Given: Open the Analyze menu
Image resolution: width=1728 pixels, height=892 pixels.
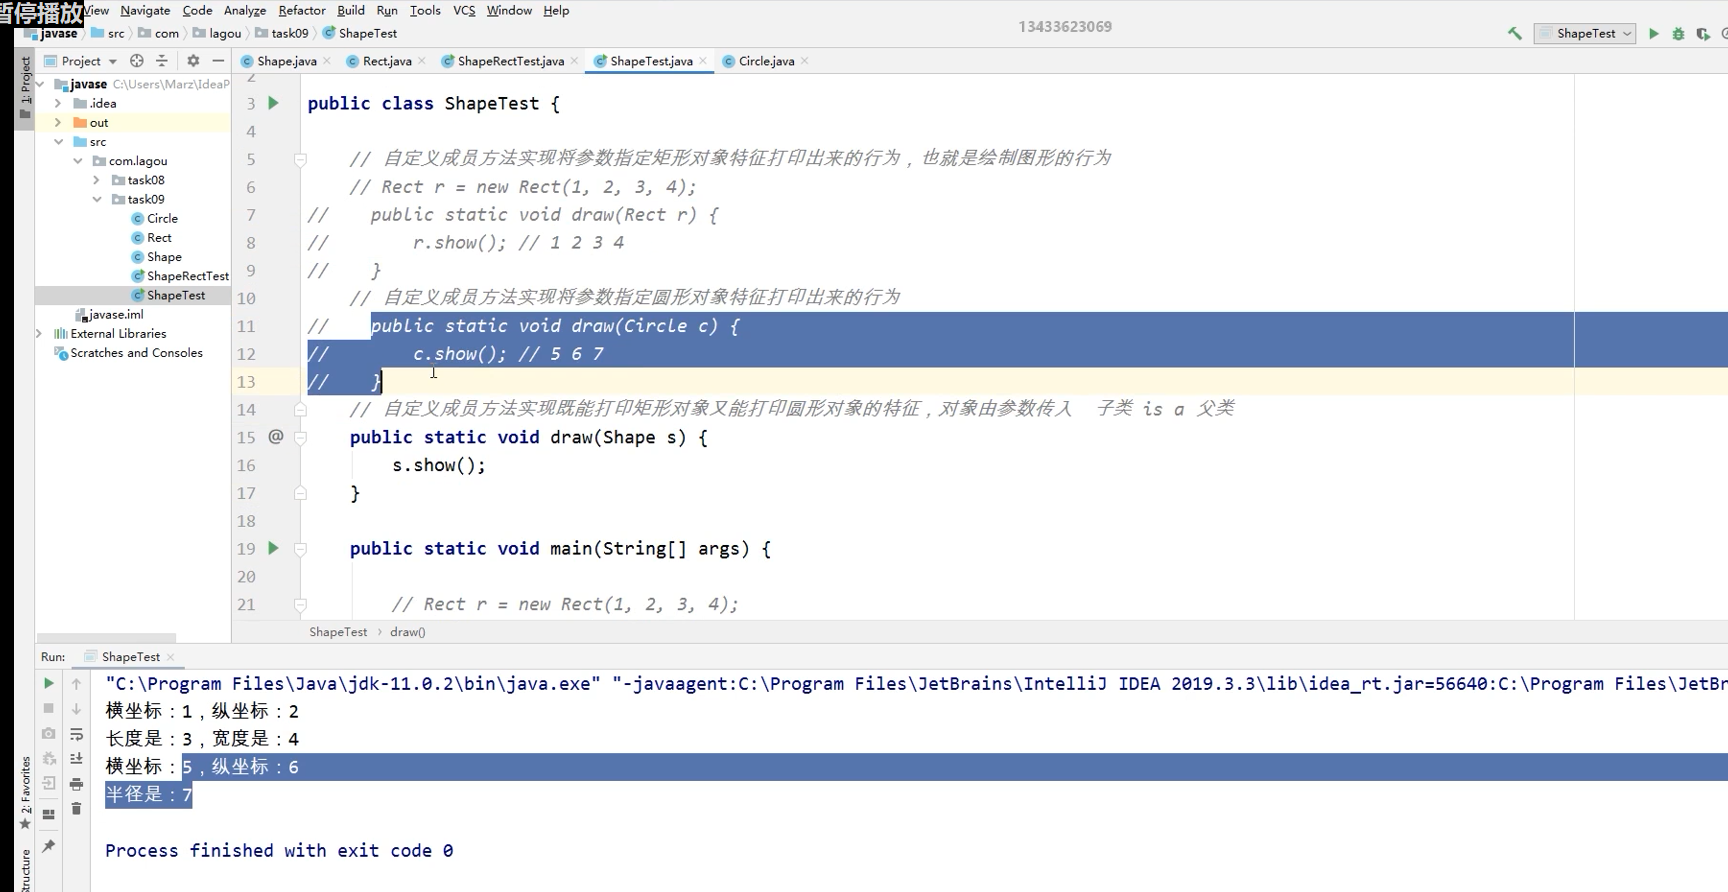Looking at the screenshot, I should pos(245,10).
